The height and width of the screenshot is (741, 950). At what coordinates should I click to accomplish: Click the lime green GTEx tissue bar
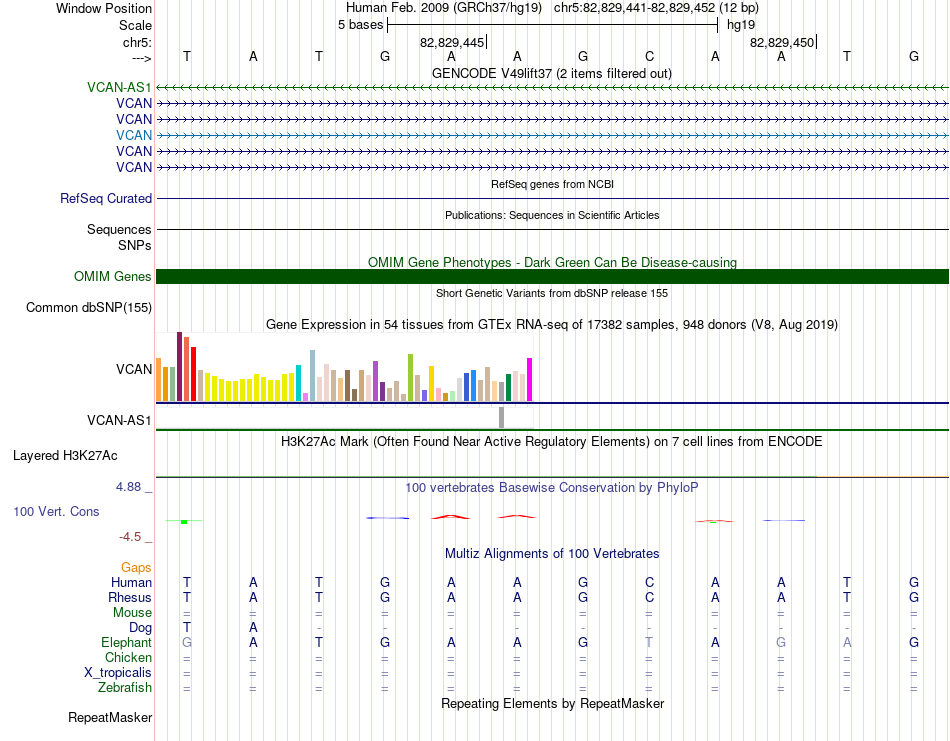[x=410, y=377]
